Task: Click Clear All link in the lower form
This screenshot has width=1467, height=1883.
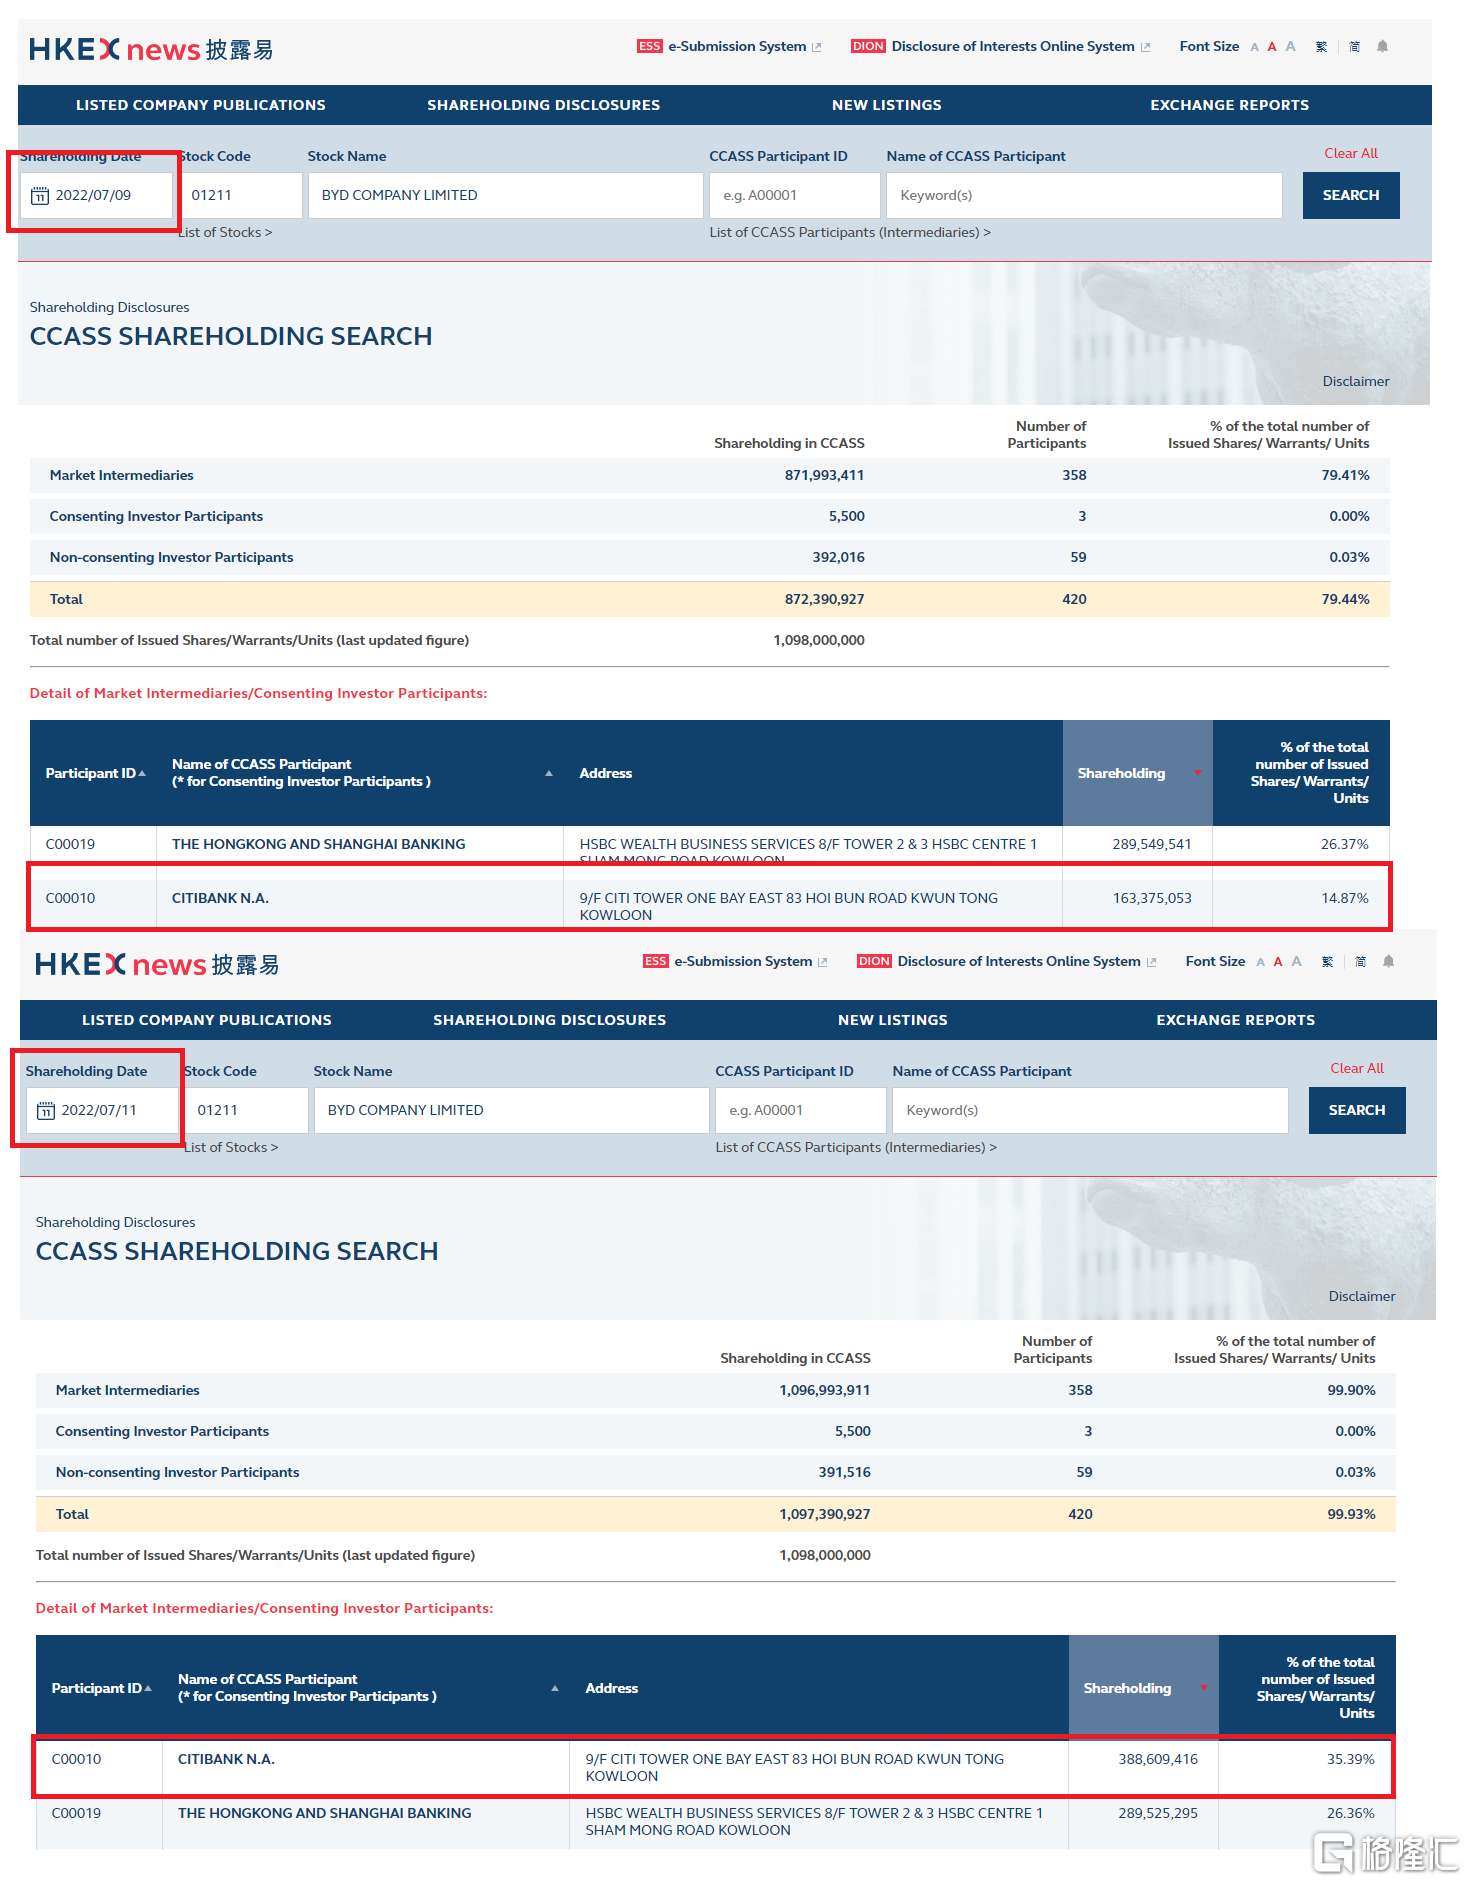Action: 1356,1068
